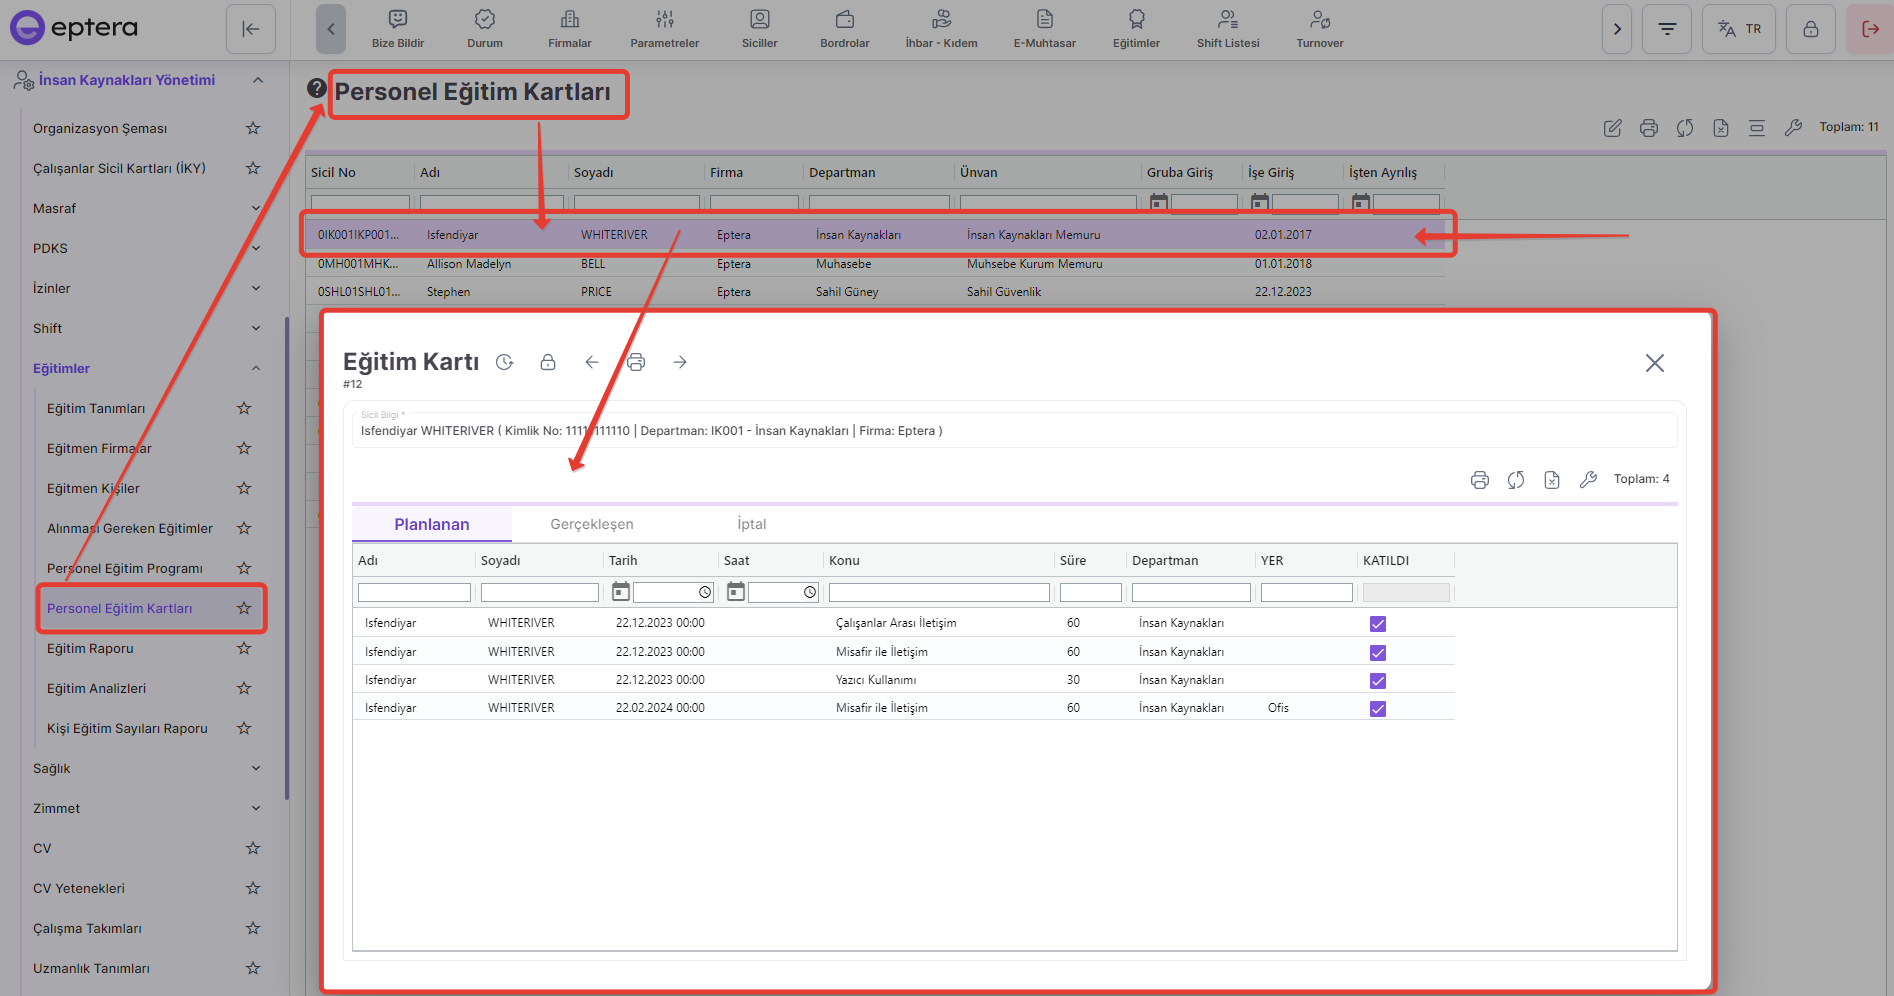Toggle KATILDI checkbox for Çalışanlar Arası İletişim
1894x996 pixels.
click(x=1378, y=624)
